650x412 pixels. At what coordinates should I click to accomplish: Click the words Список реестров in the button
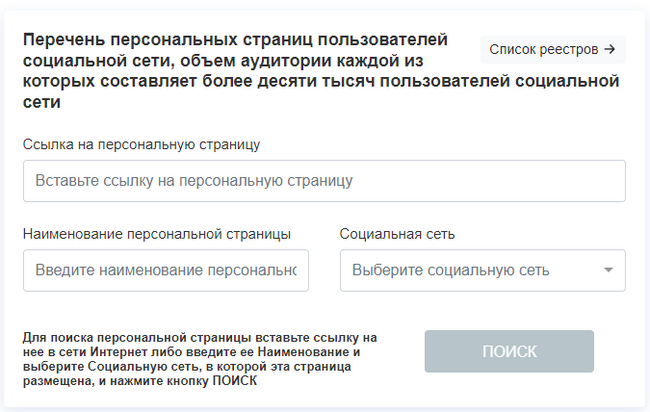(x=543, y=48)
